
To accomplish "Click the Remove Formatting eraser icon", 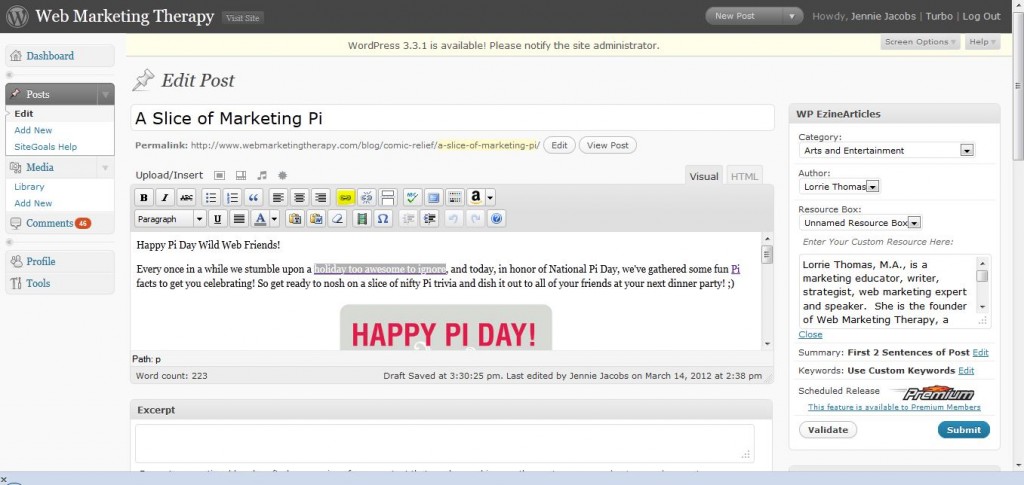I will tap(337, 219).
